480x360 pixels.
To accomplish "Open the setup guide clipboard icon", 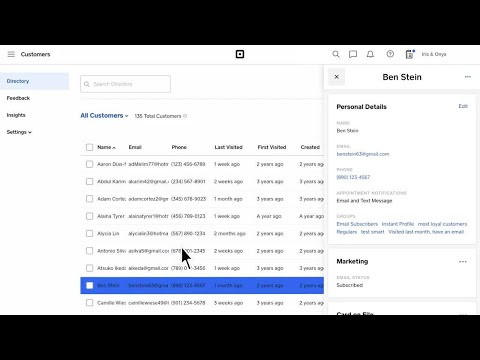I will tap(410, 54).
